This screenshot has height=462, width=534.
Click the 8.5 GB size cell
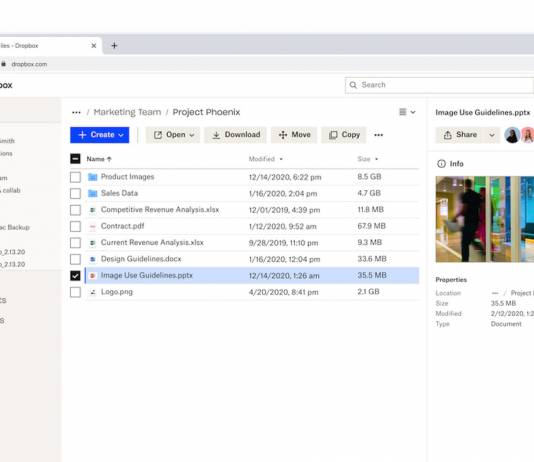click(369, 177)
